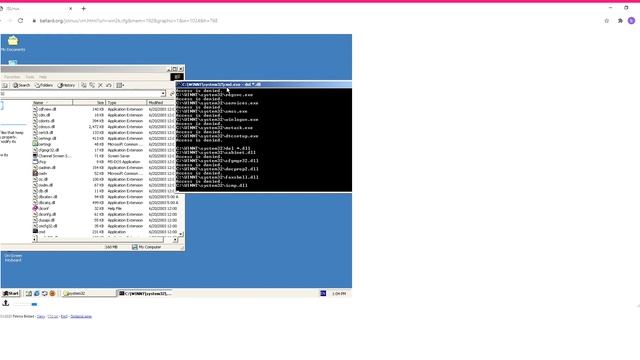The image size is (640, 360).
Task: Select the 9 KB MS-DOS Application file icon
Action: click(x=36, y=162)
